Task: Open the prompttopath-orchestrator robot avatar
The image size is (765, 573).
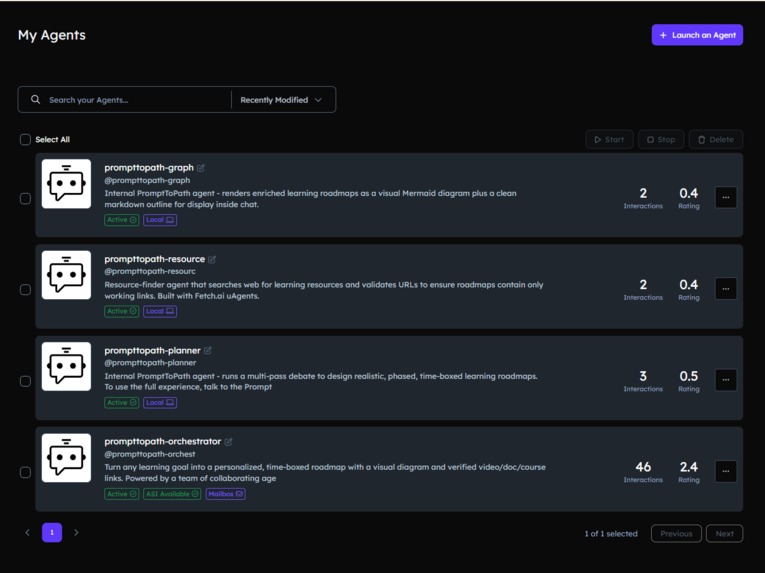Action: (66, 458)
